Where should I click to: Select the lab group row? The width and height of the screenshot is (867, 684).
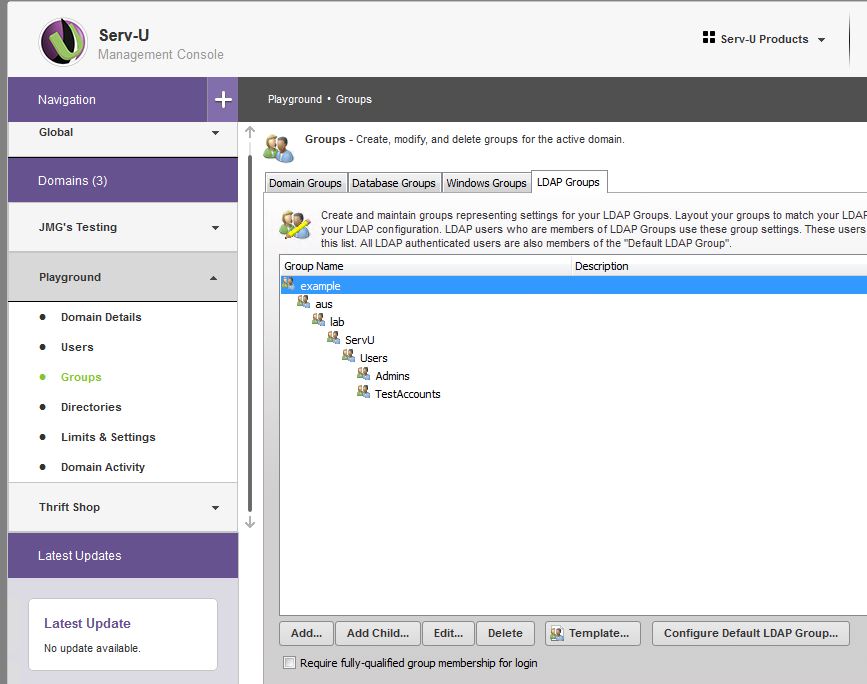tap(574, 321)
